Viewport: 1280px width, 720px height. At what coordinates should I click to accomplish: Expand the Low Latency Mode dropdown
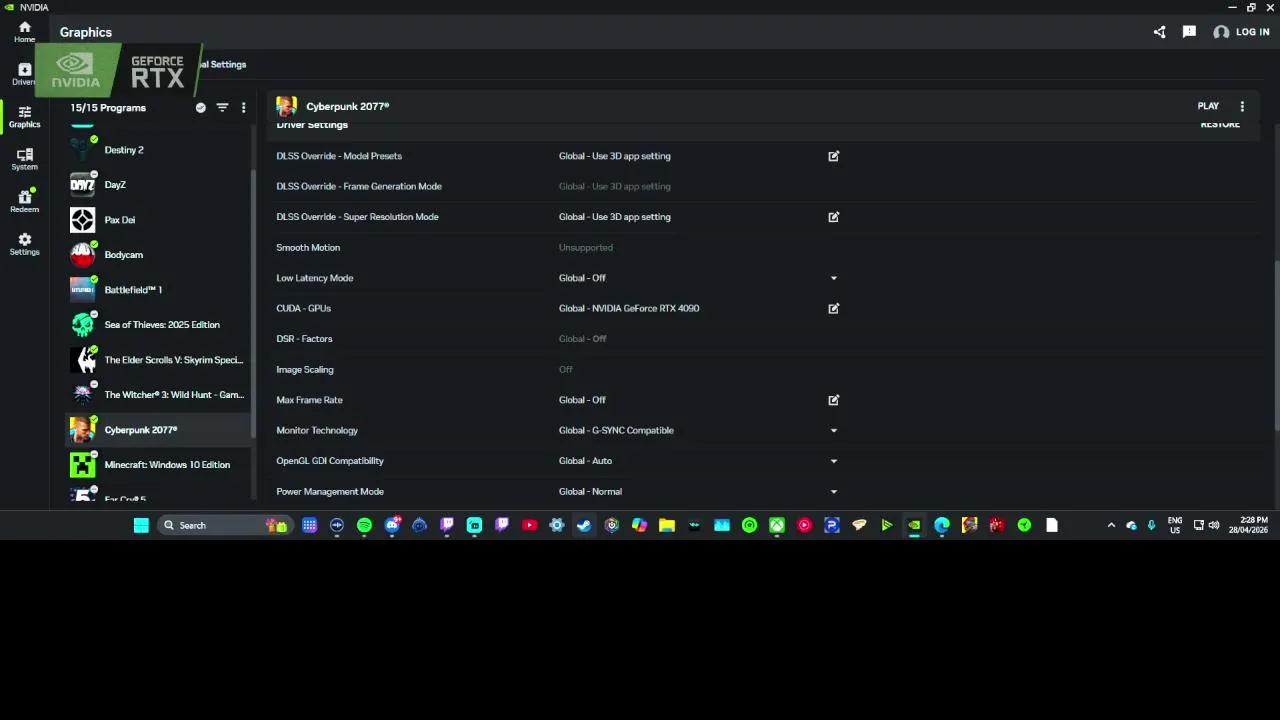pyautogui.click(x=833, y=278)
